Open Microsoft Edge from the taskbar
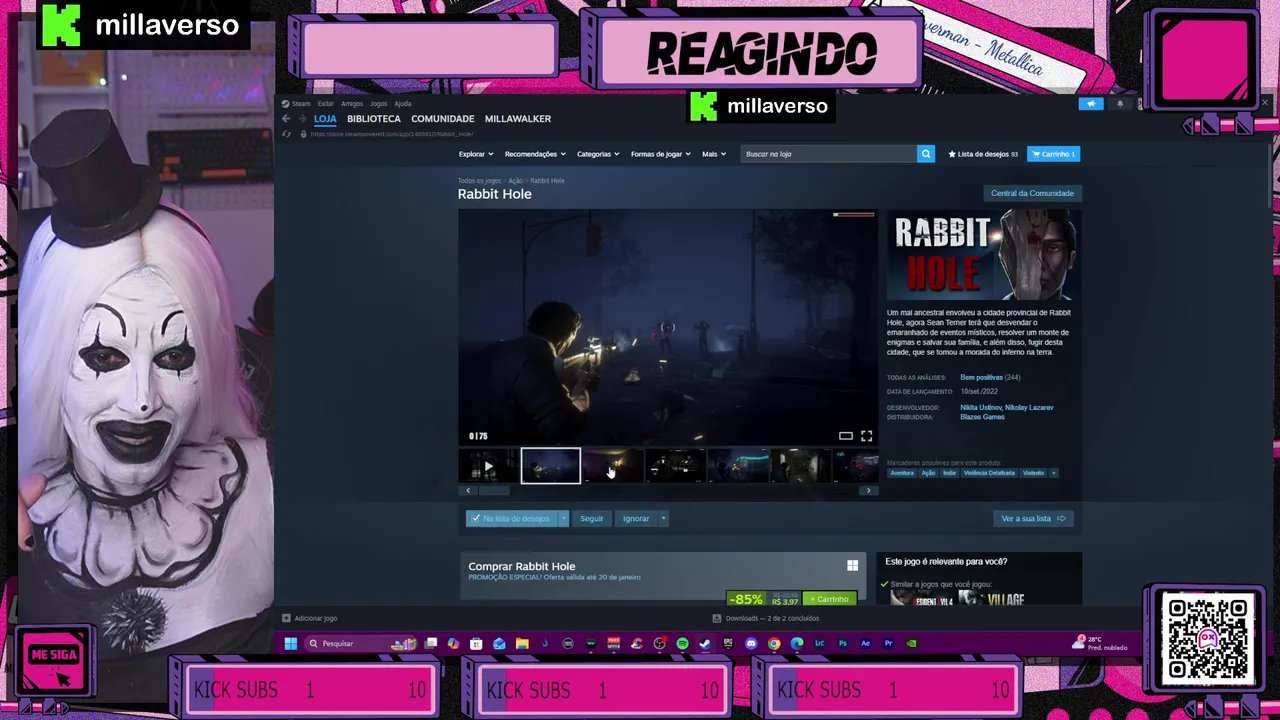 796,643
